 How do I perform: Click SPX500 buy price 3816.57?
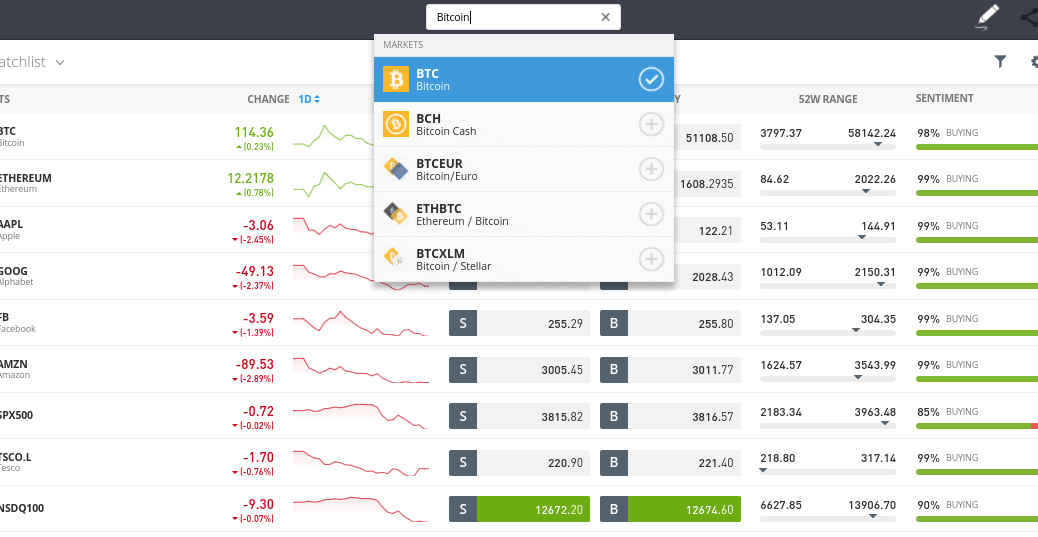pos(684,416)
